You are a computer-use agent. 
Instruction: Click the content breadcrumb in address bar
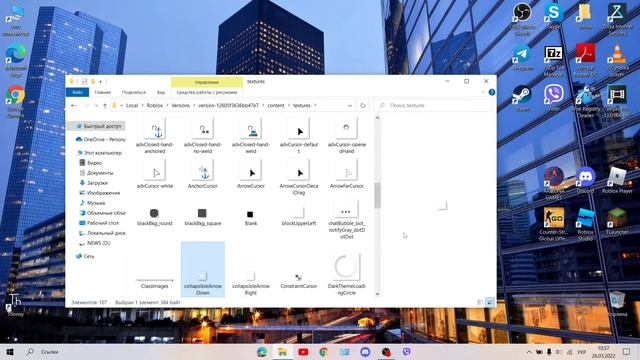click(276, 105)
